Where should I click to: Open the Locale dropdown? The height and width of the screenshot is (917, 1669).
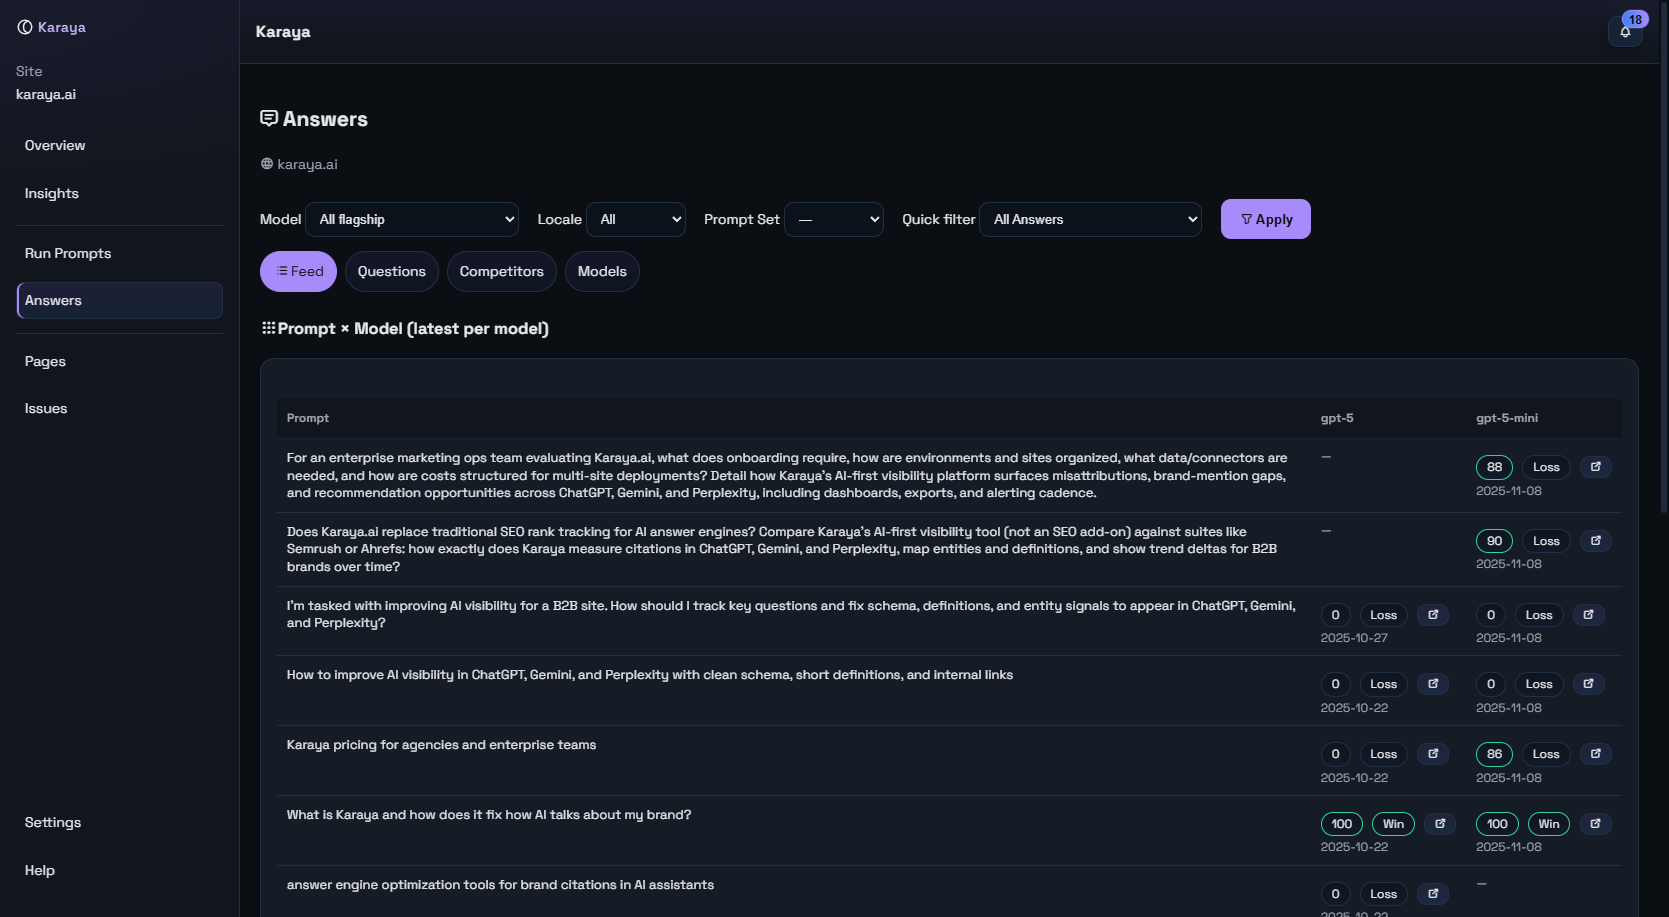click(636, 220)
